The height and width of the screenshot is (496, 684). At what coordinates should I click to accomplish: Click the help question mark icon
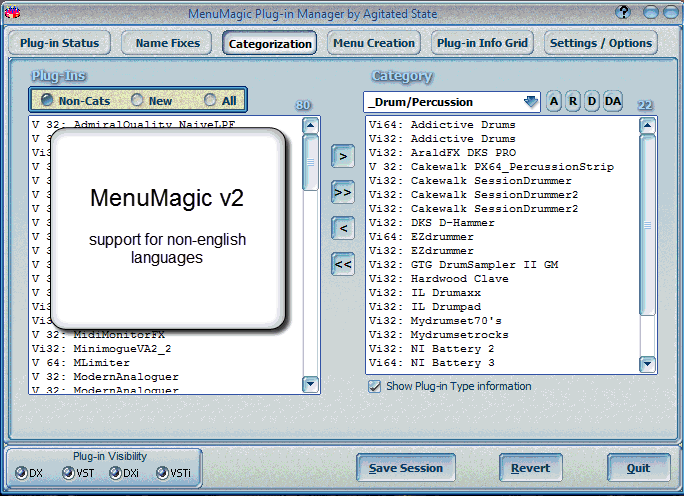(623, 12)
